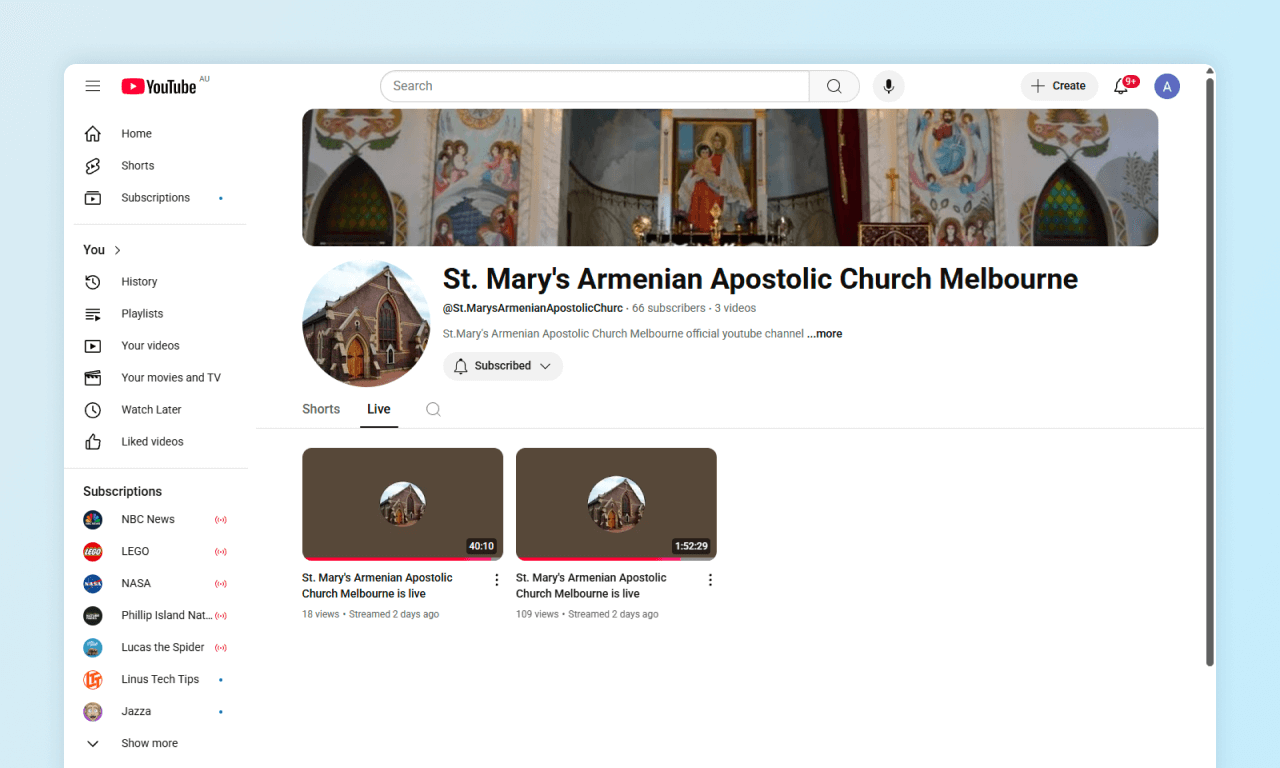Open options for the 40:10 video

[497, 580]
